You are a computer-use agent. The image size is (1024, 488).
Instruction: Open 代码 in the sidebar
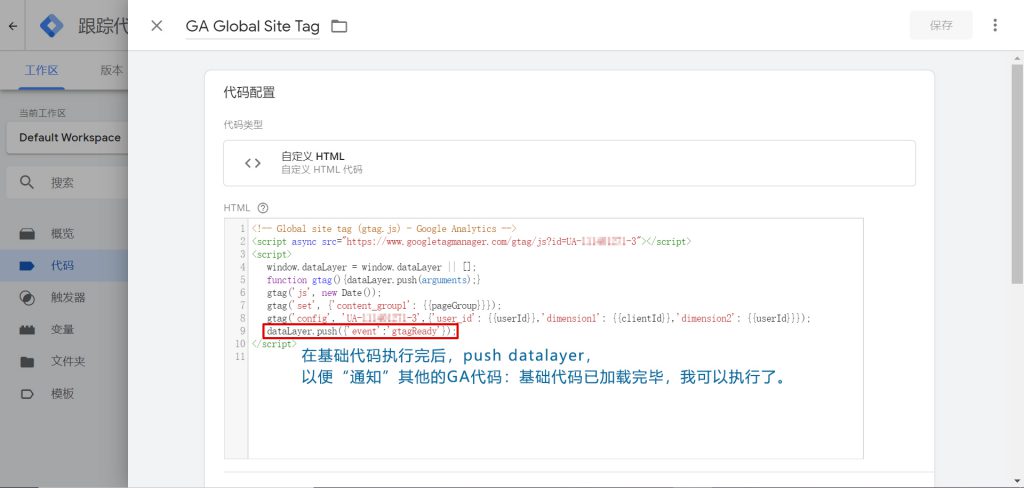point(64,265)
